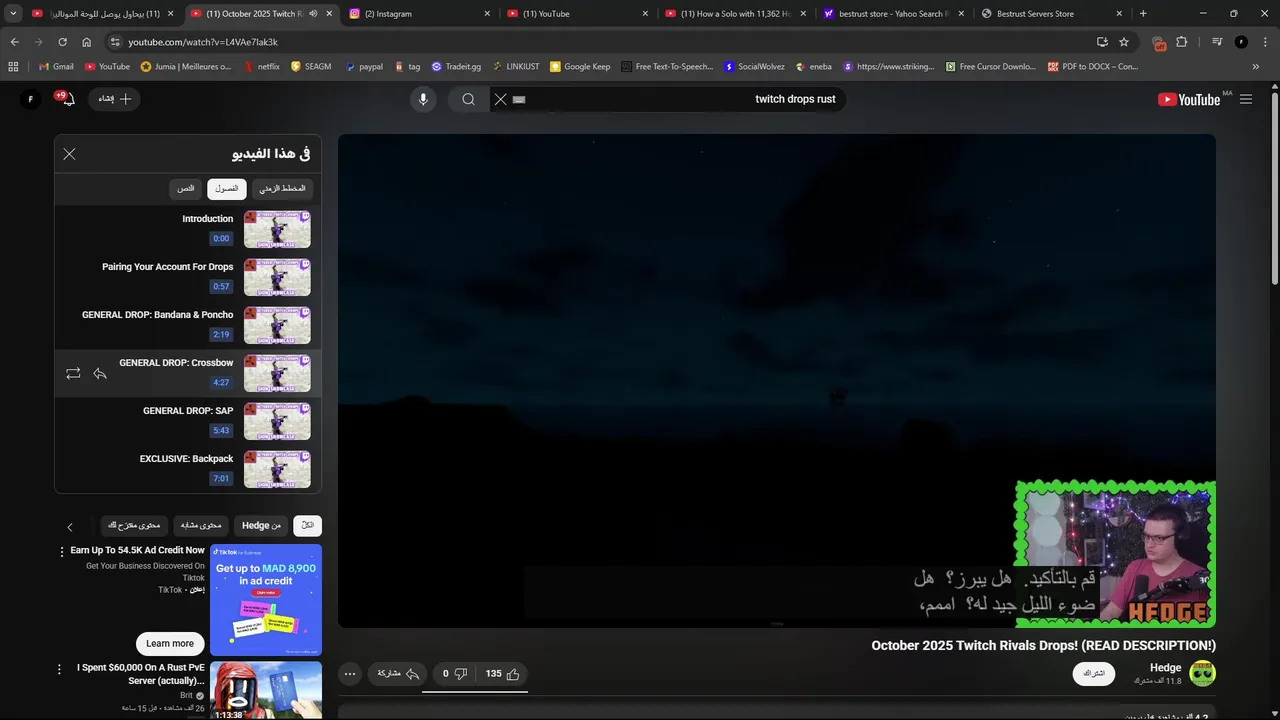This screenshot has height=720, width=1280.
Task: Open the apps grid in bookmarks bar
Action: pos(13,67)
